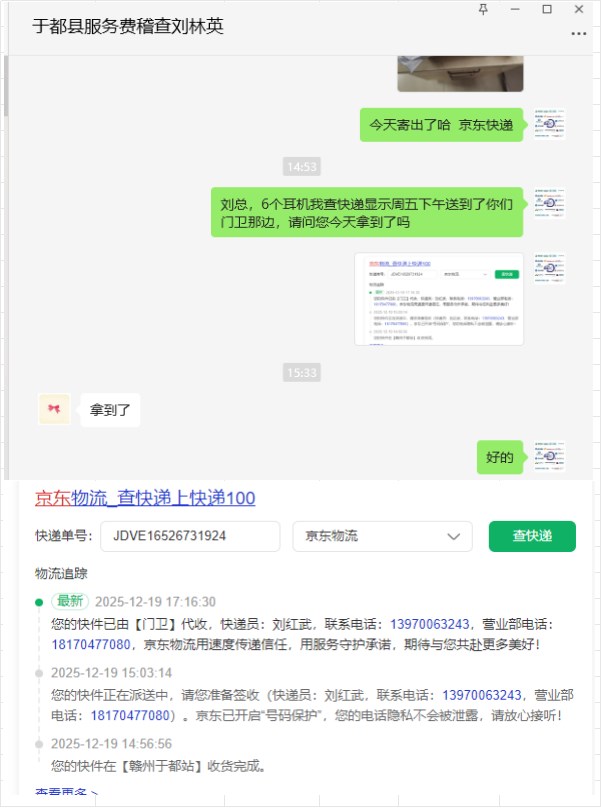Click avatar beside 今天寄出了哈 京东快递 message
The height and width of the screenshot is (808, 601).
coord(549,124)
